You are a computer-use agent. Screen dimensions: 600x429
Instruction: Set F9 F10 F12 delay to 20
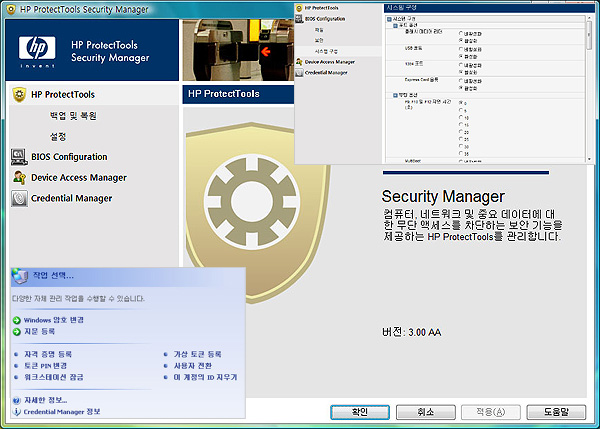point(461,132)
